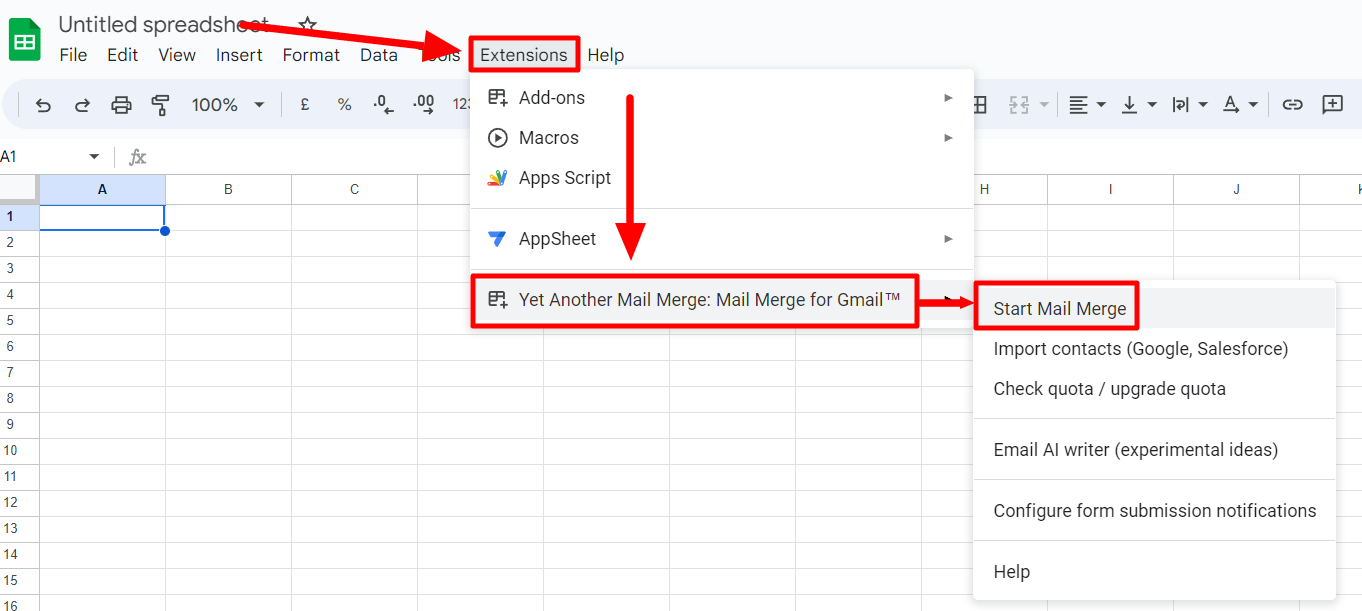Click the Print icon
This screenshot has height=611, width=1362.
(121, 105)
